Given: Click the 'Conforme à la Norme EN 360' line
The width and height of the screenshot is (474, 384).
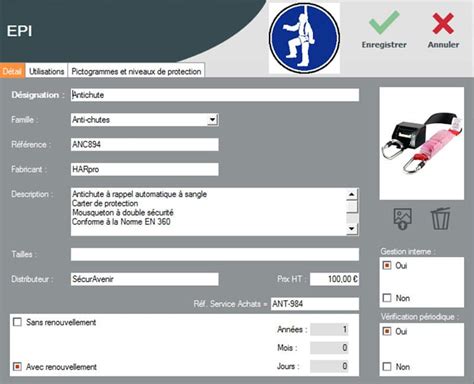Looking at the screenshot, I should [x=121, y=222].
